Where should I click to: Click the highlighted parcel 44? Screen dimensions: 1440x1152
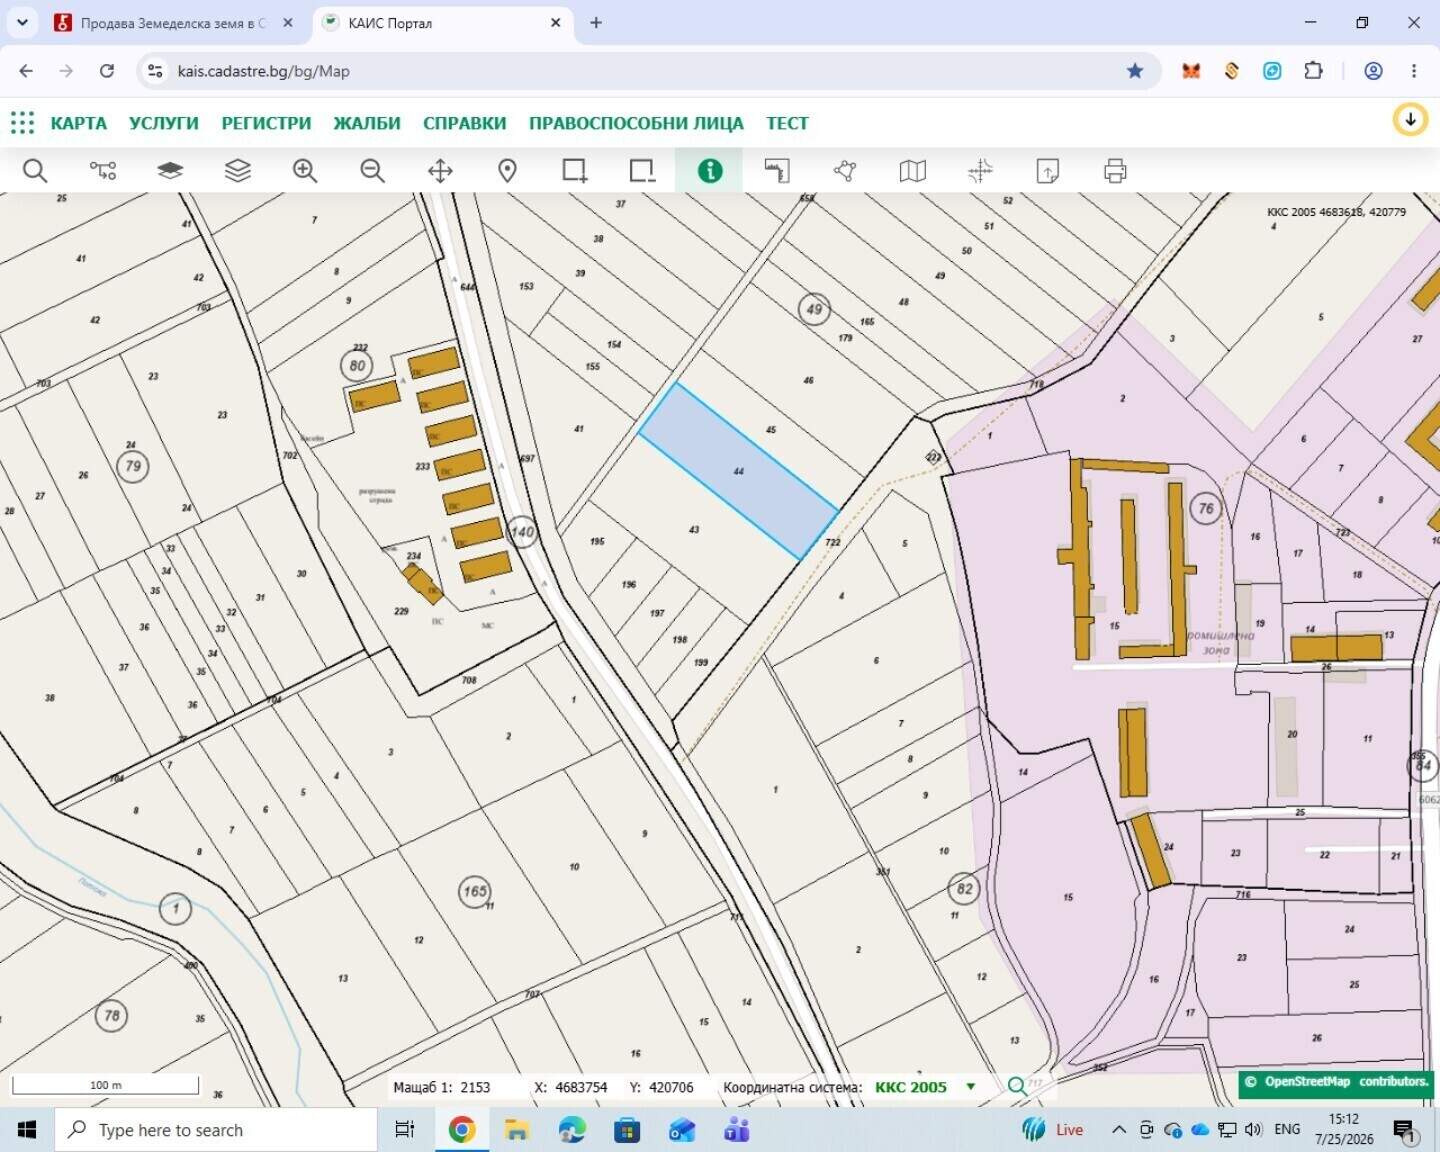[738, 471]
